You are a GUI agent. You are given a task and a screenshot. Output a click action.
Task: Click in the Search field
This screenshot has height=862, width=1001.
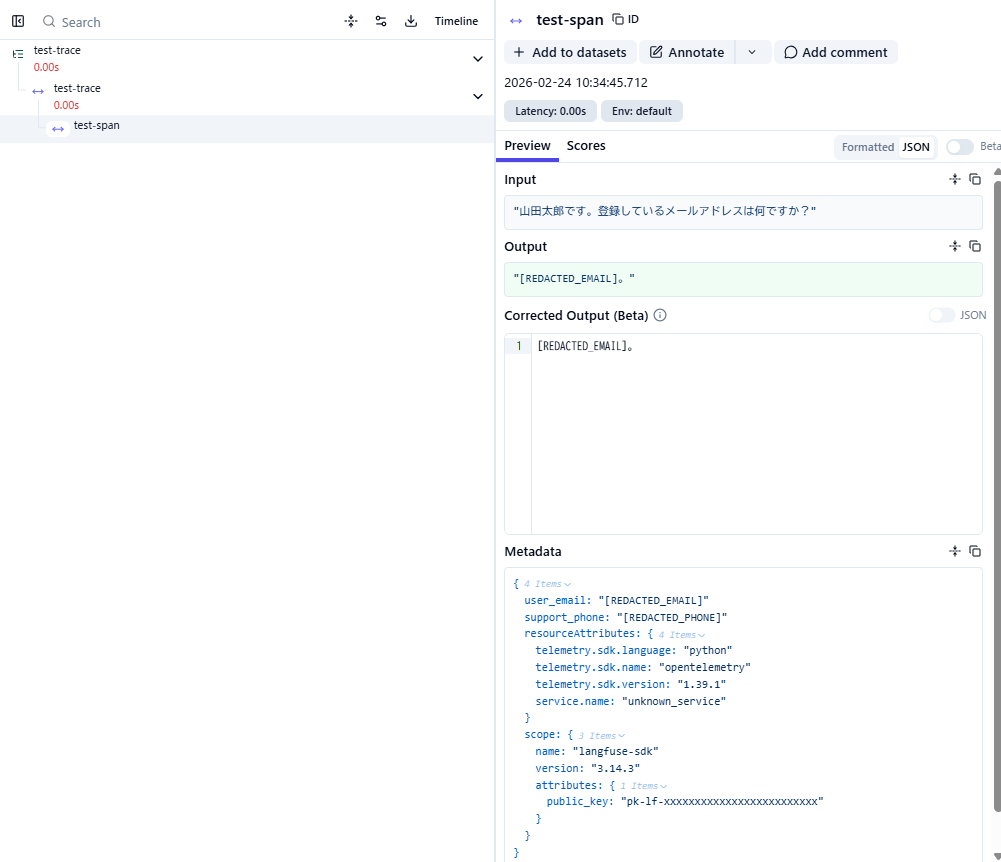(180, 22)
